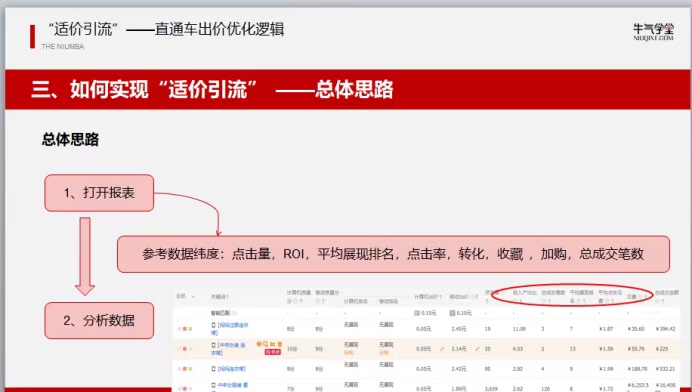
Task: Sort by the 计算机出价 column header
Action: pyautogui.click(x=428, y=297)
